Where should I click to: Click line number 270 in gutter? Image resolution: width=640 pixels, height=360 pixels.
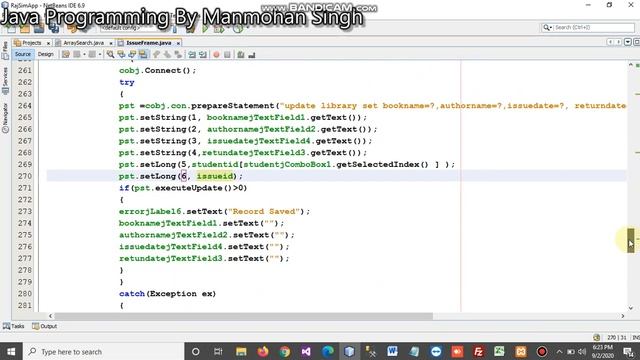tap(24, 176)
